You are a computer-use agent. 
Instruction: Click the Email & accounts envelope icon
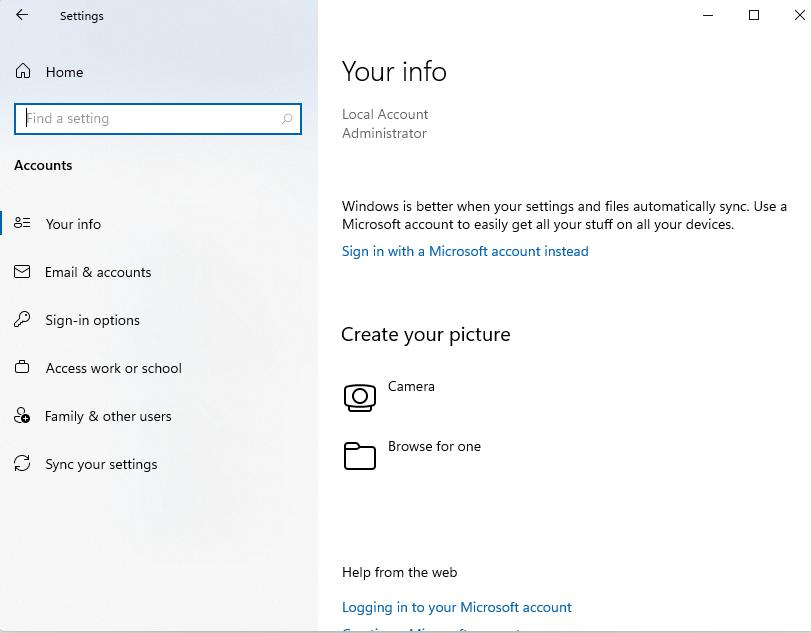[22, 272]
